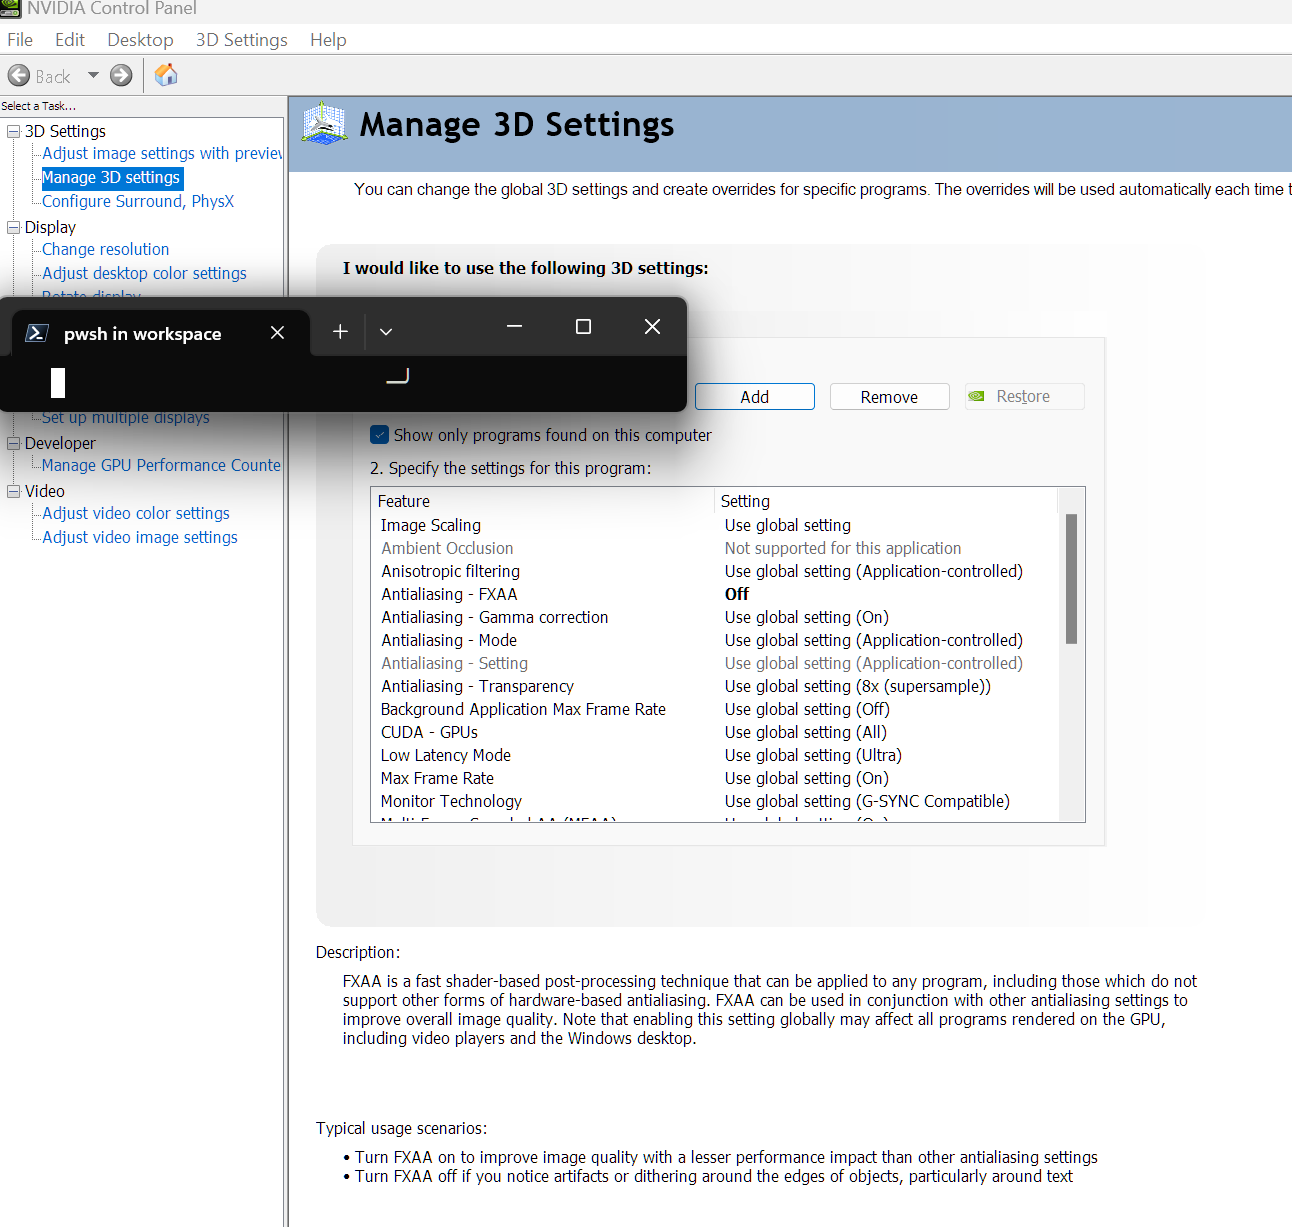Click 'Use global setting (G-SYNC Compatible)' value
1292x1227 pixels.
pyautogui.click(x=867, y=801)
